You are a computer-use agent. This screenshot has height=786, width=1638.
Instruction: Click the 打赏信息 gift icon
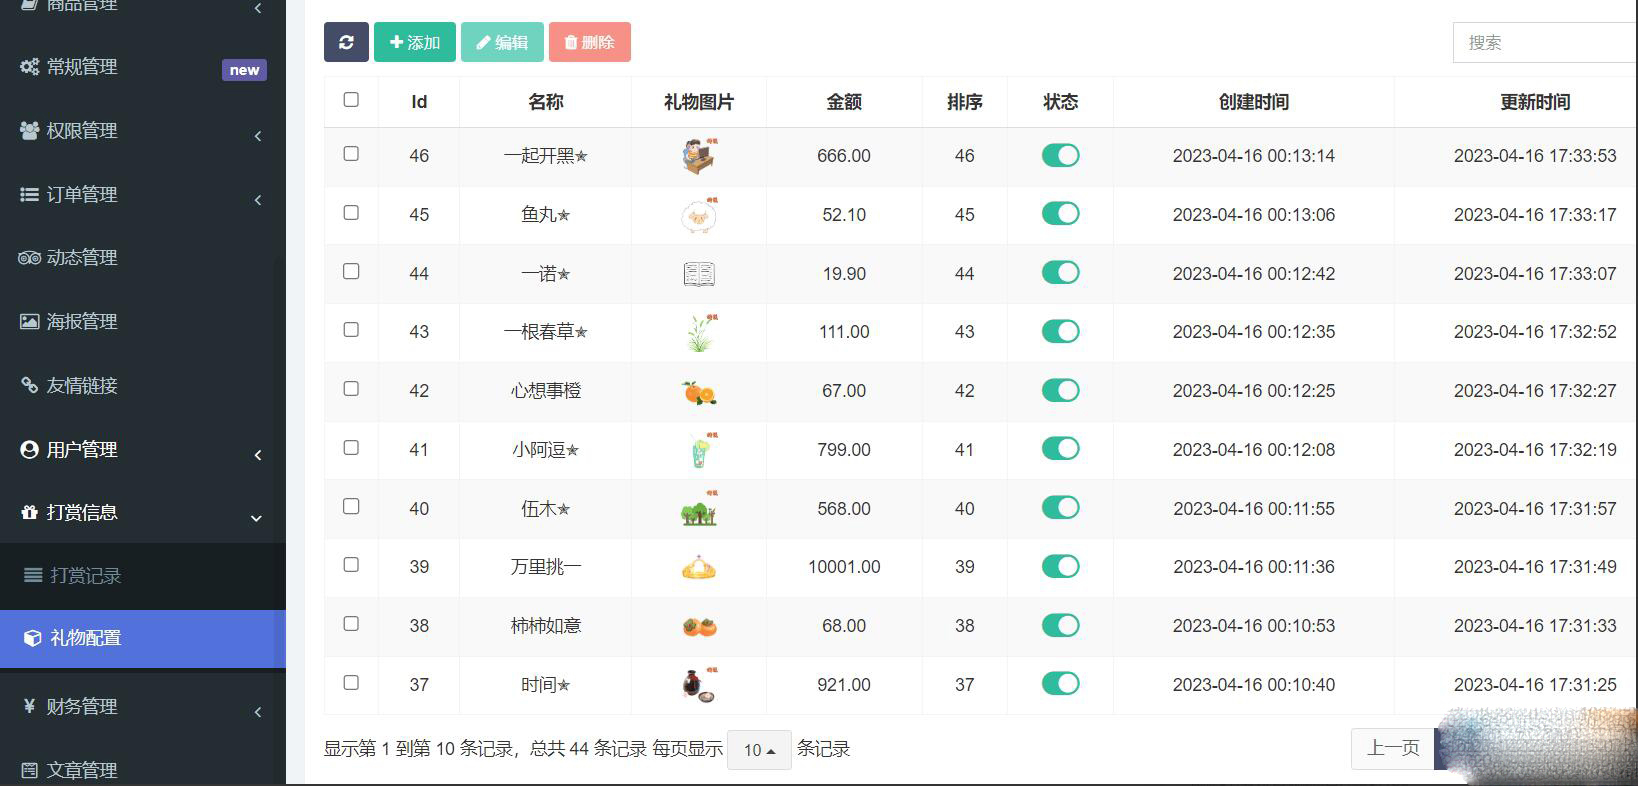[29, 512]
